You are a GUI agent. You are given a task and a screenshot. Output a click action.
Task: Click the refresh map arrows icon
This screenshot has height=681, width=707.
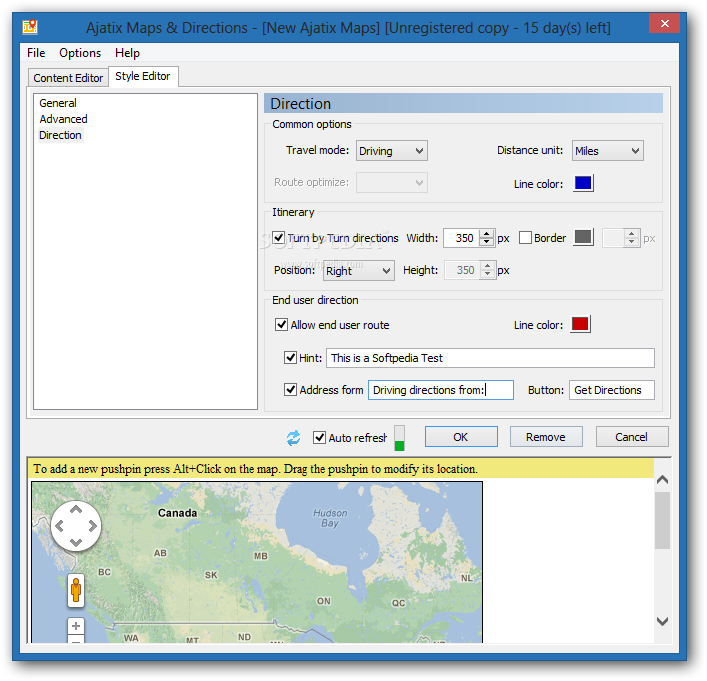click(294, 438)
